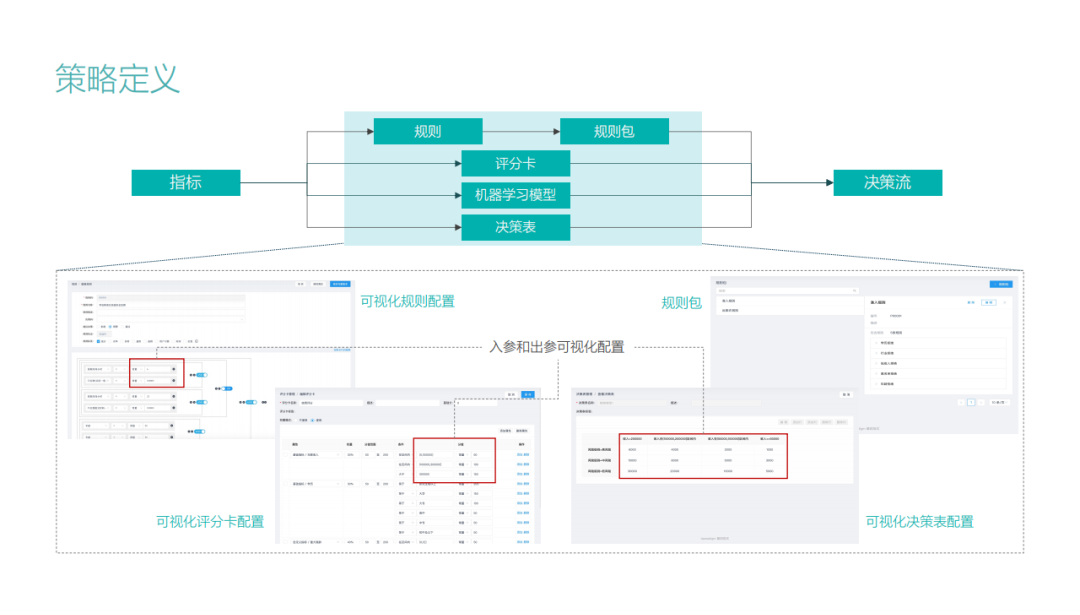The width and height of the screenshot is (1080, 615).
Task: Select page 1 in rule package pagination
Action: pos(971,402)
